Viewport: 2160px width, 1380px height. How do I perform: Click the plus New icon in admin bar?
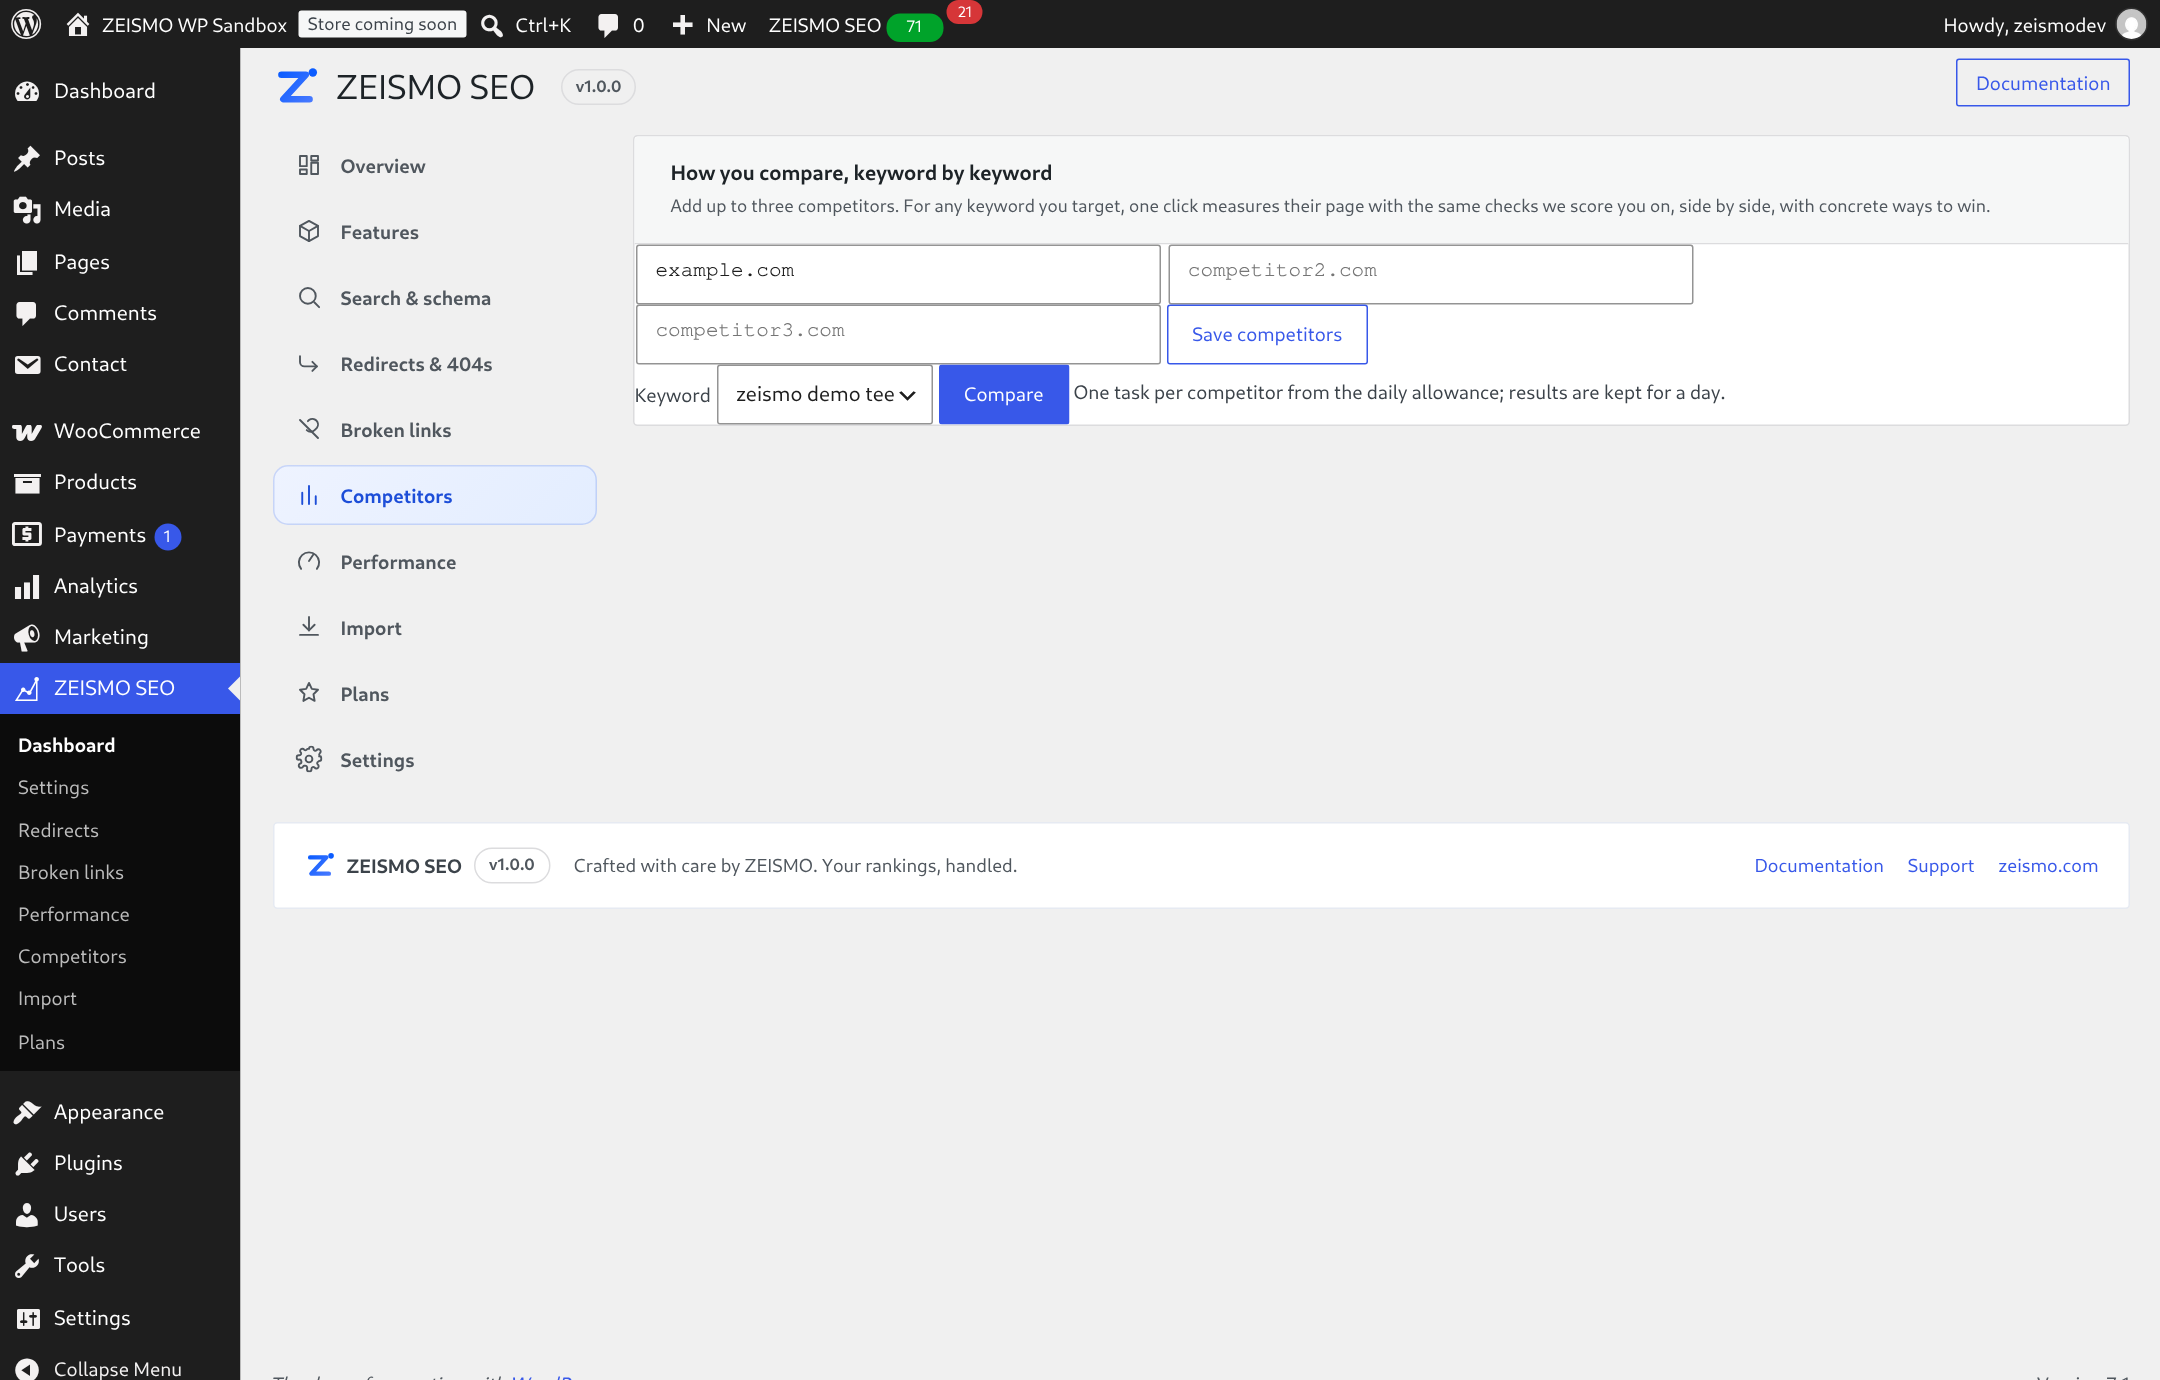pyautogui.click(x=682, y=25)
